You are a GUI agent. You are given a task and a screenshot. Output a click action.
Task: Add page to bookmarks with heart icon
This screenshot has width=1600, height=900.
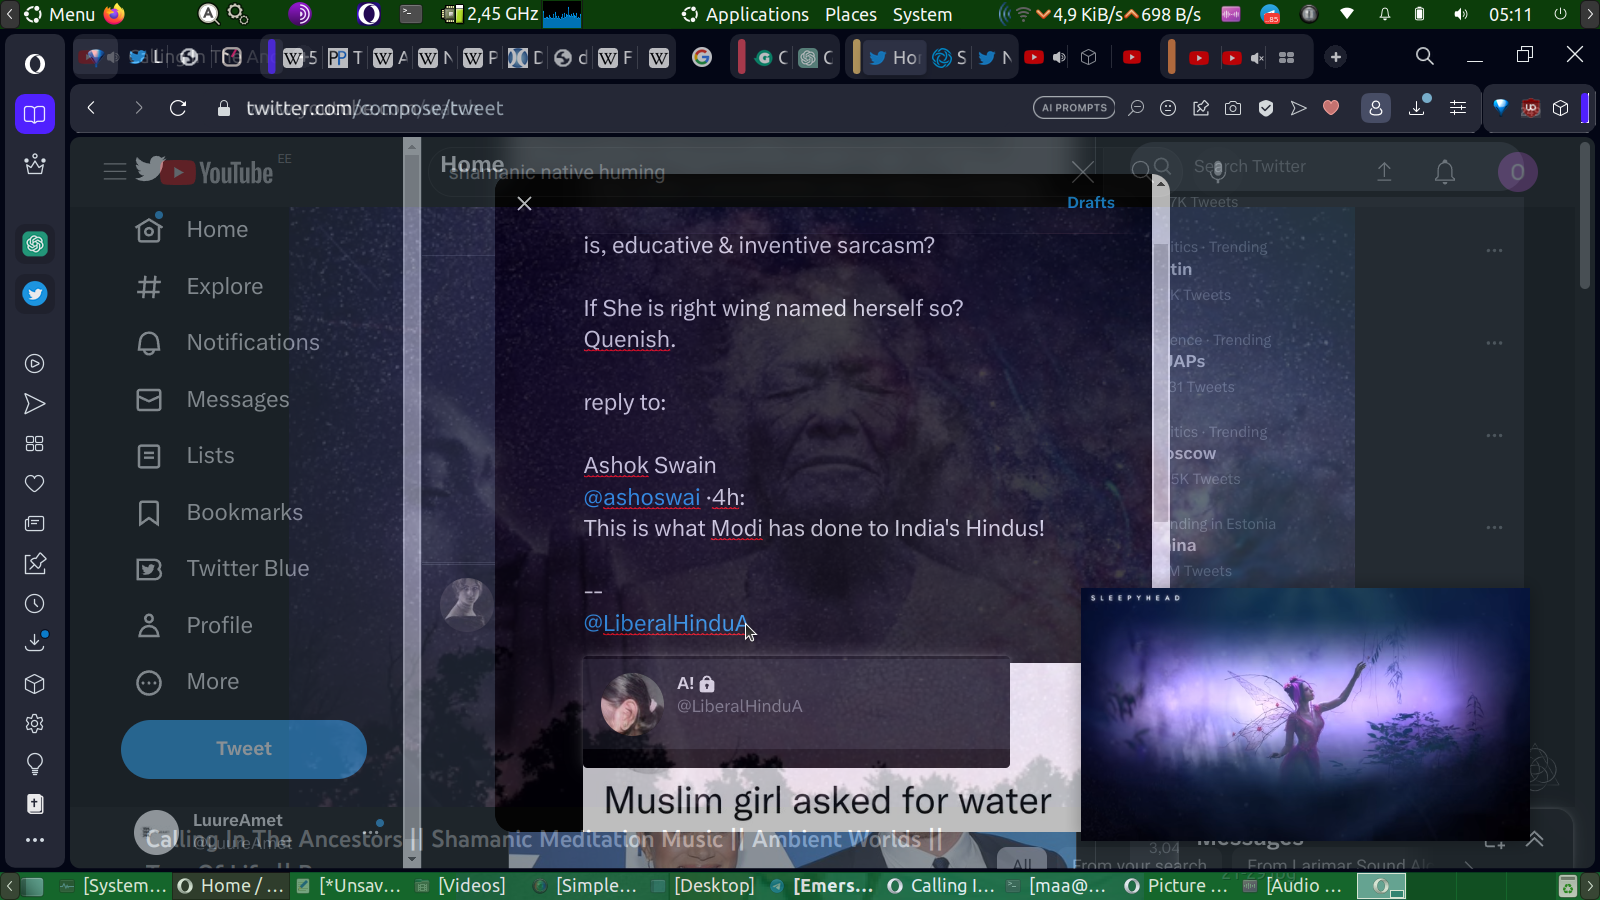(1331, 108)
